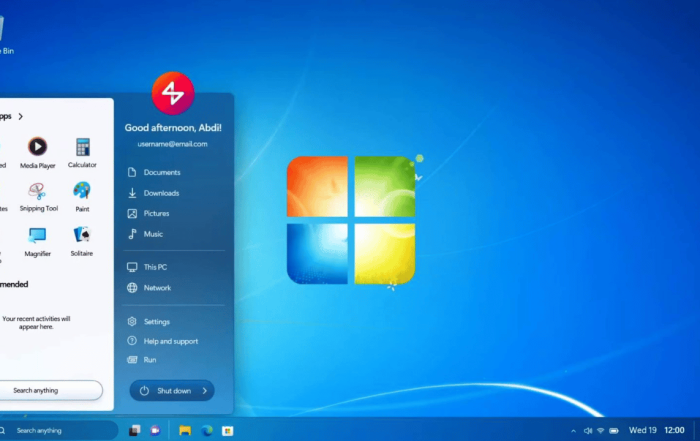Expand the Shut down options arrow

point(205,391)
